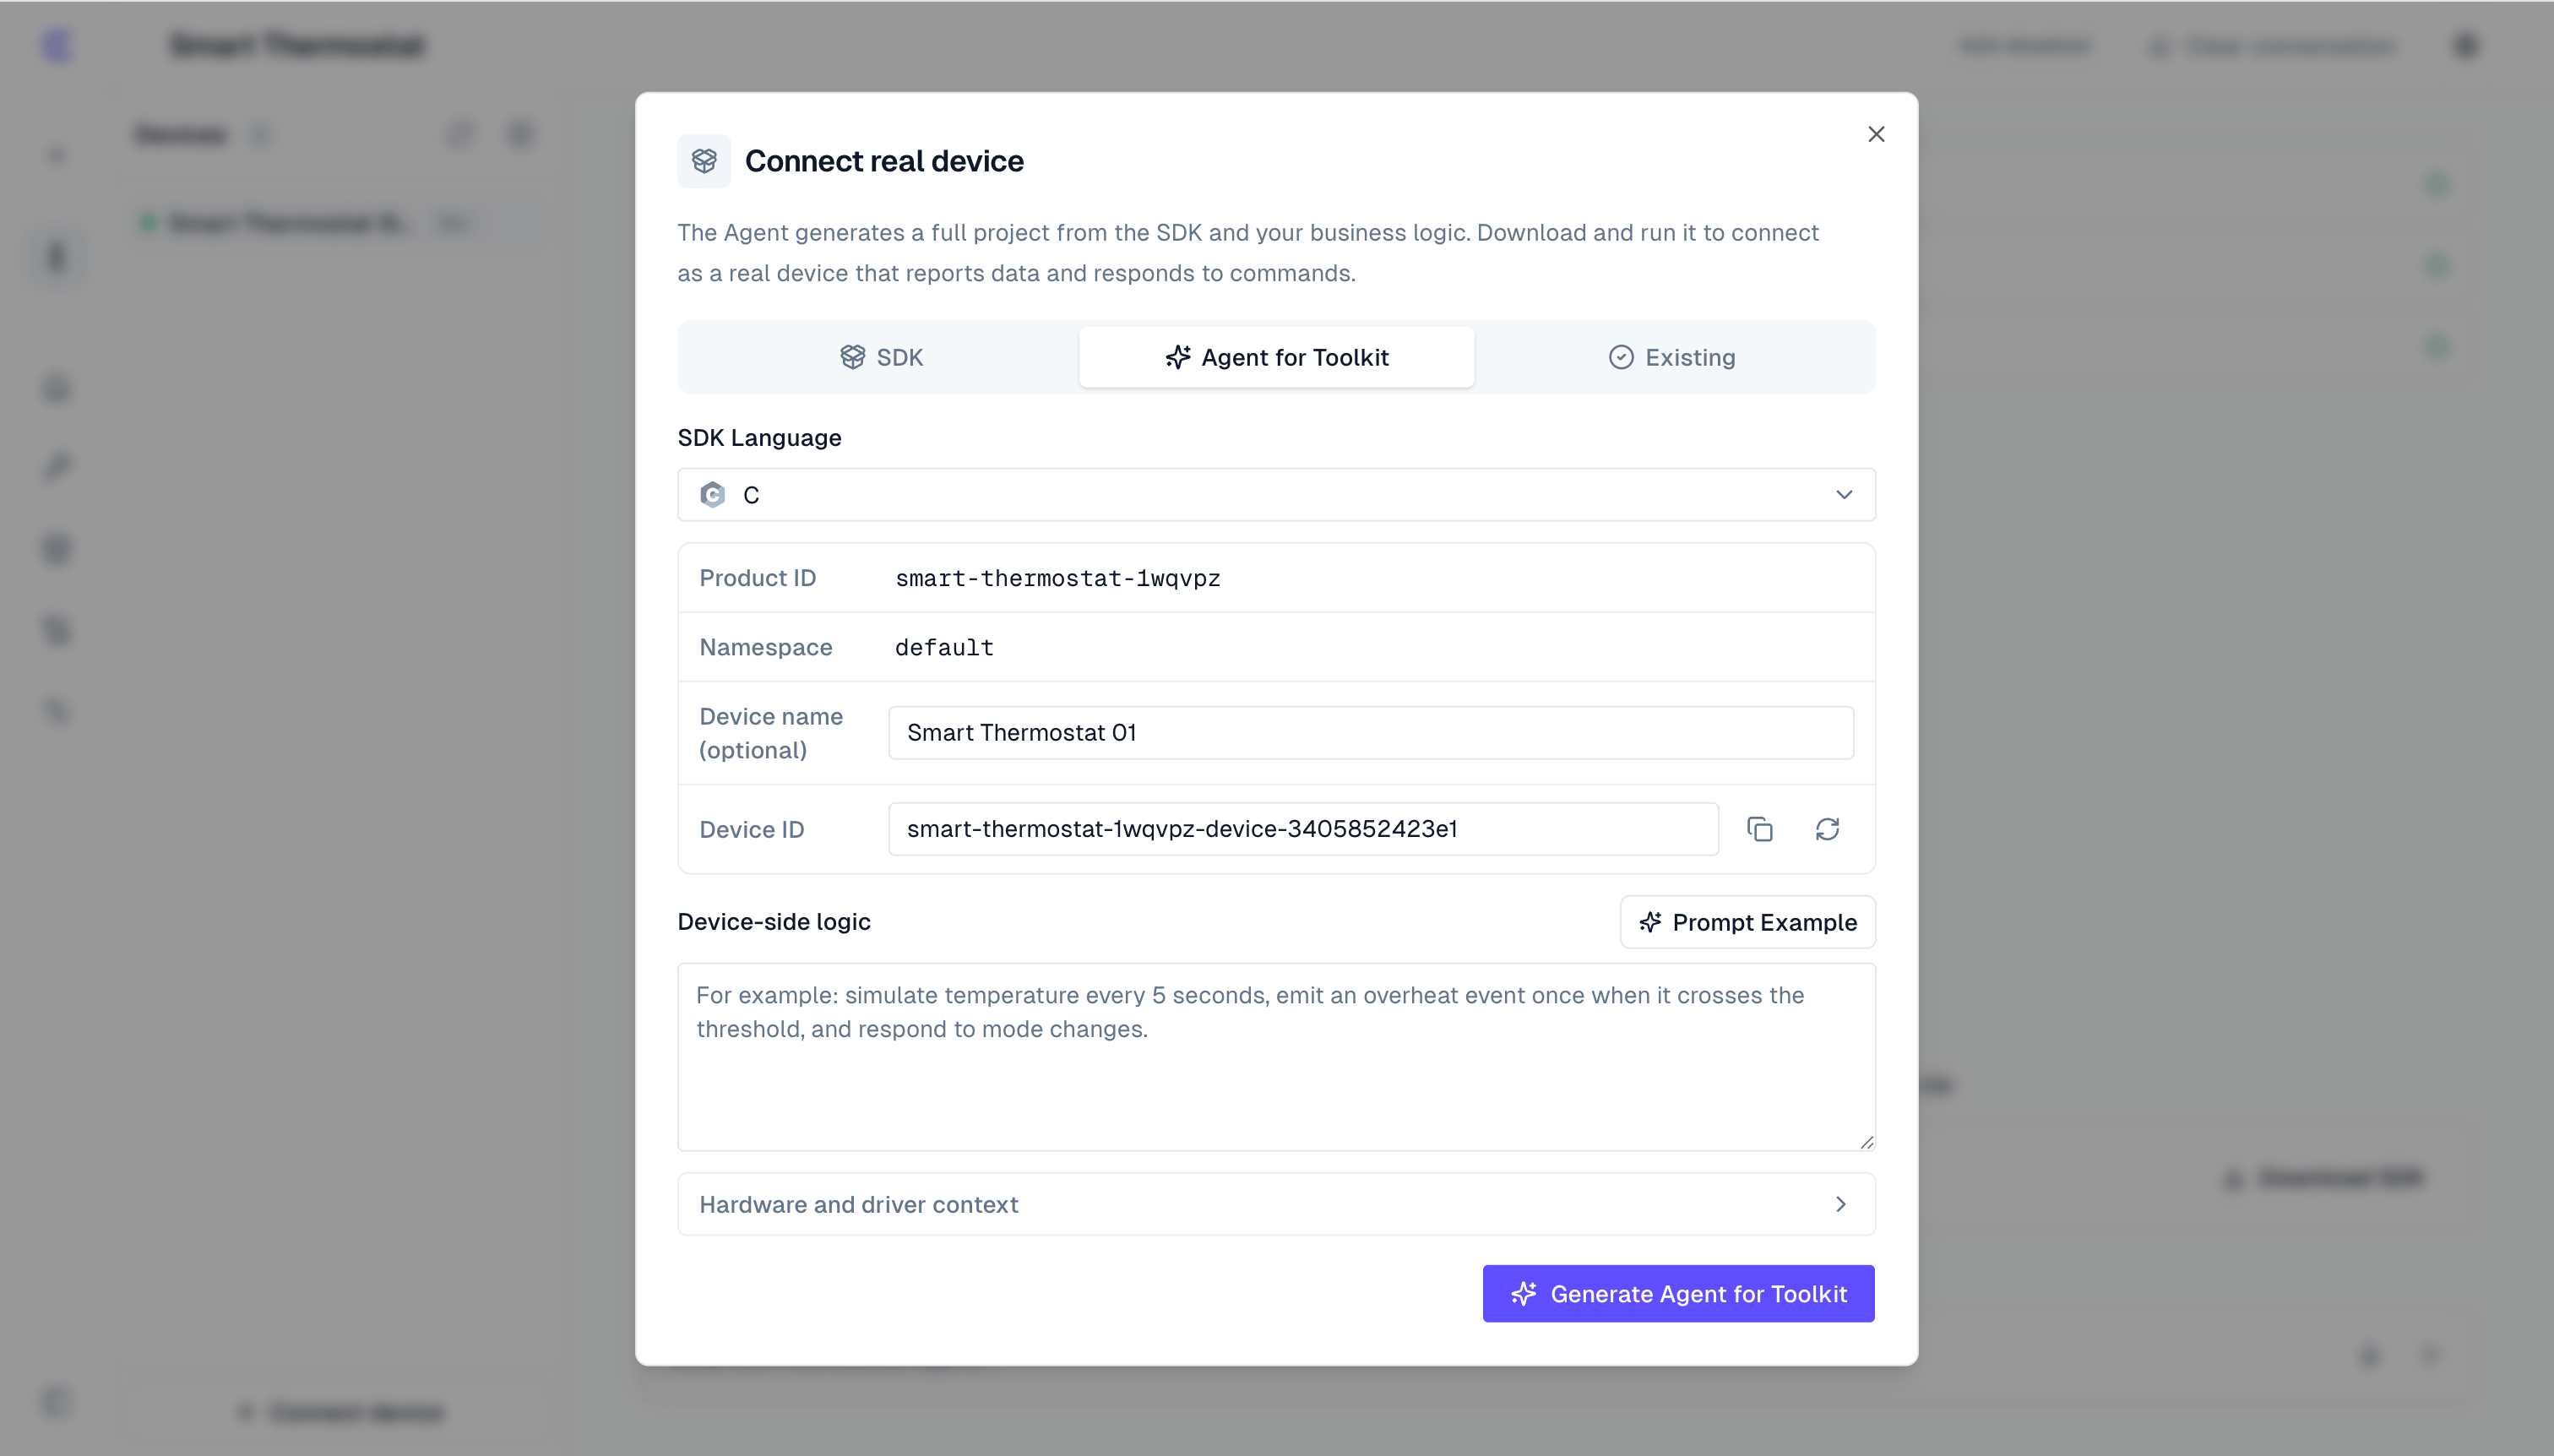Click Generate Agent for Toolkit button

click(1678, 1294)
